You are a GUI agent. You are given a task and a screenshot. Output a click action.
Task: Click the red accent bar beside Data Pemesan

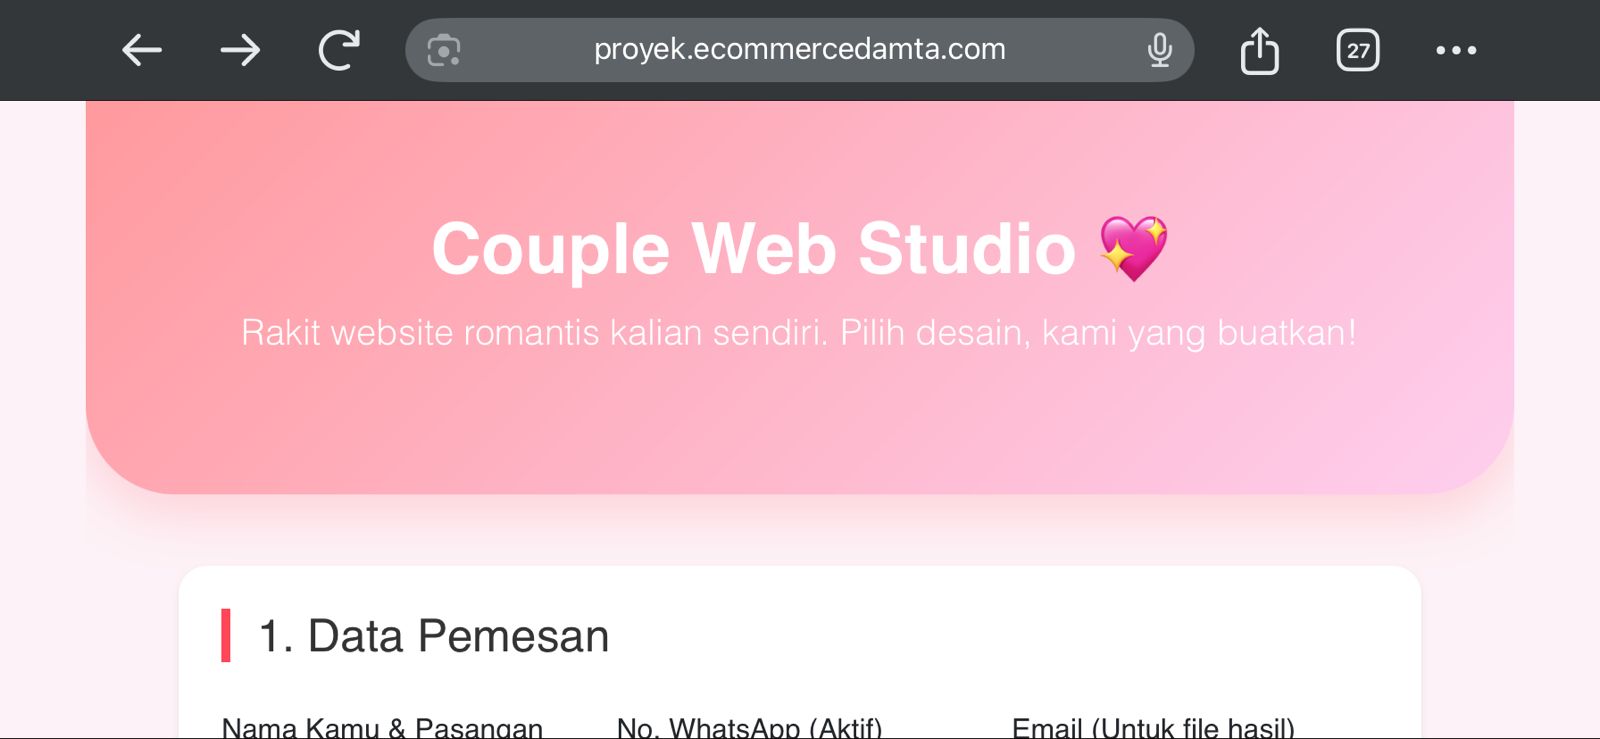pyautogui.click(x=226, y=636)
